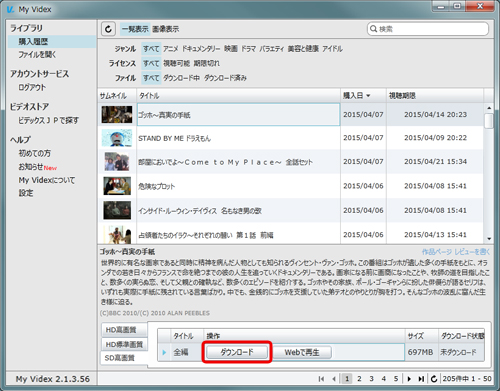500x391 pixels.
Task: Filter files by ダウンロード済み
Action: (x=225, y=78)
